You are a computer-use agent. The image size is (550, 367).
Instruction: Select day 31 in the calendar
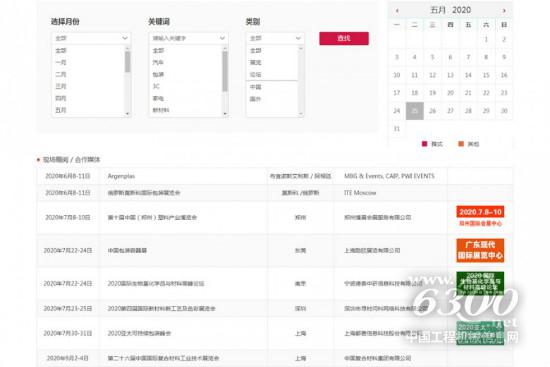pos(397,129)
